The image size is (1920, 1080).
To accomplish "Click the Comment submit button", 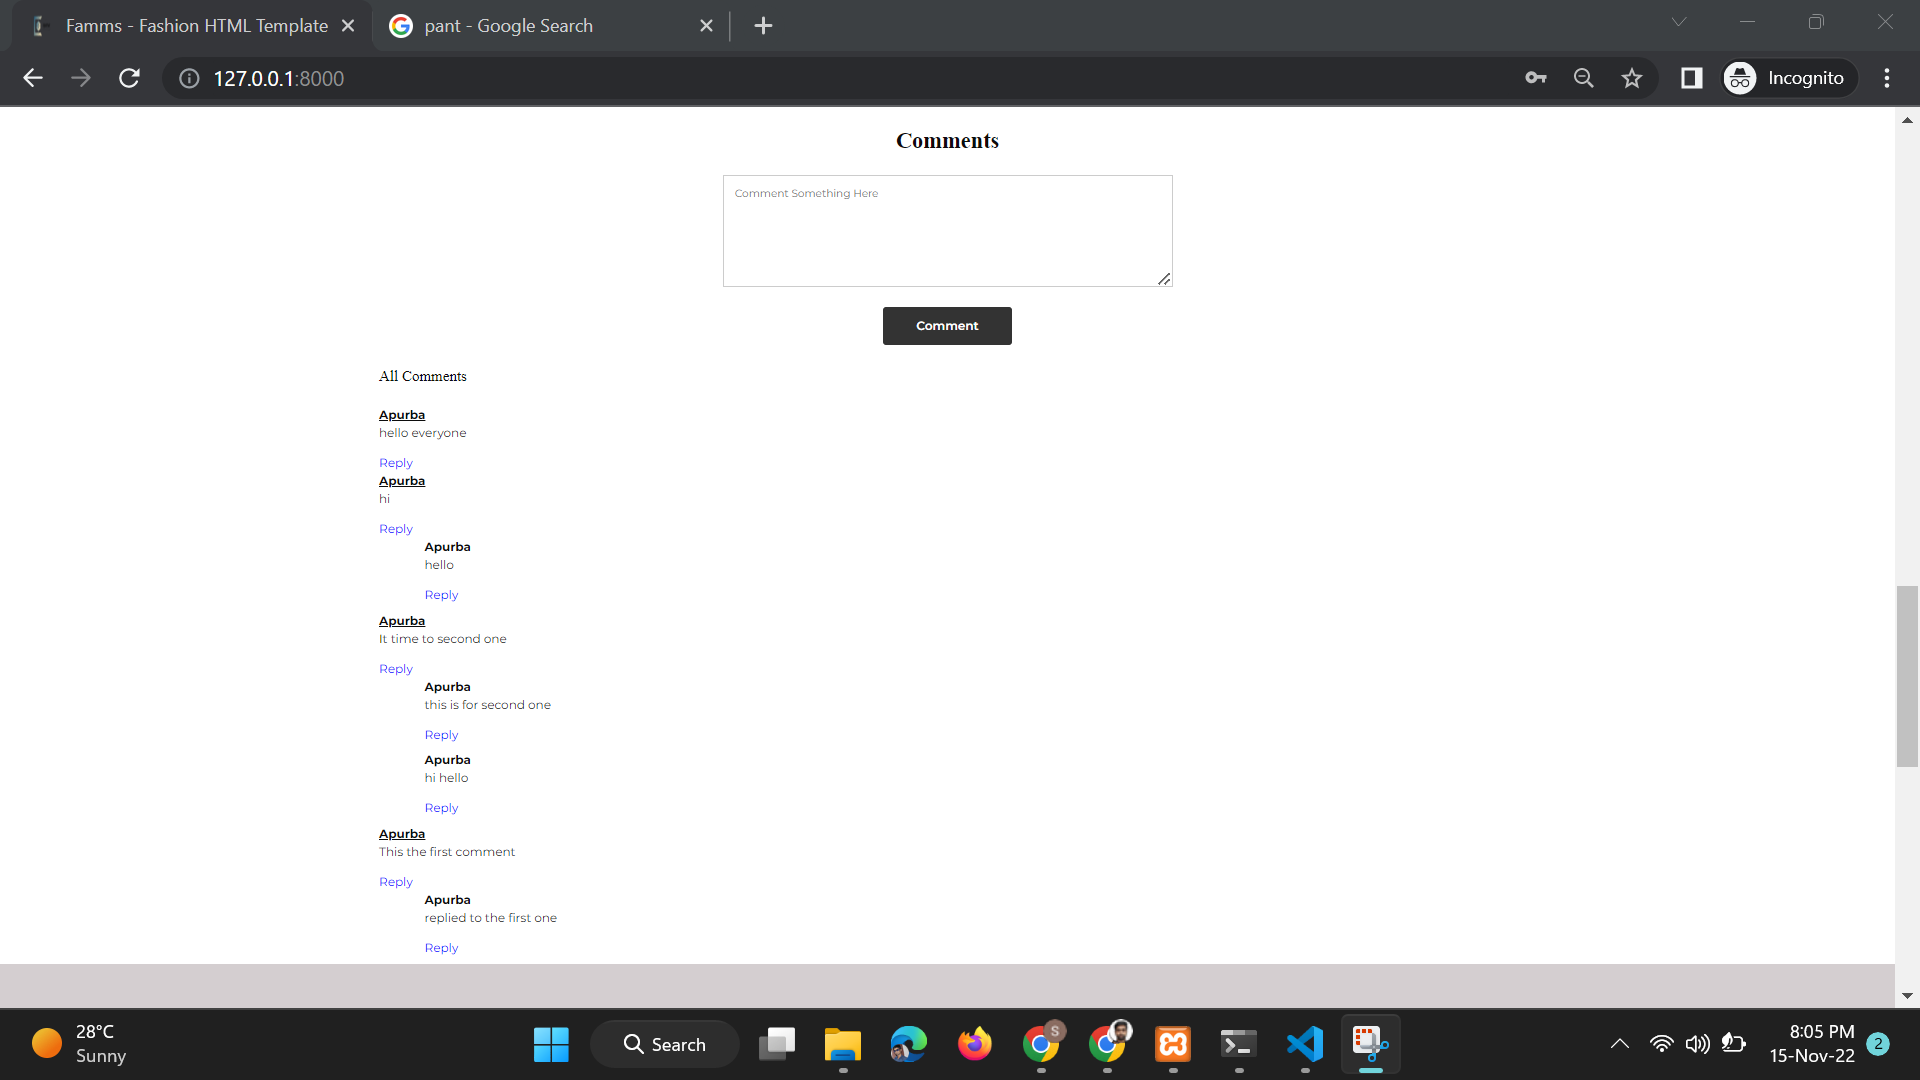I will (946, 325).
